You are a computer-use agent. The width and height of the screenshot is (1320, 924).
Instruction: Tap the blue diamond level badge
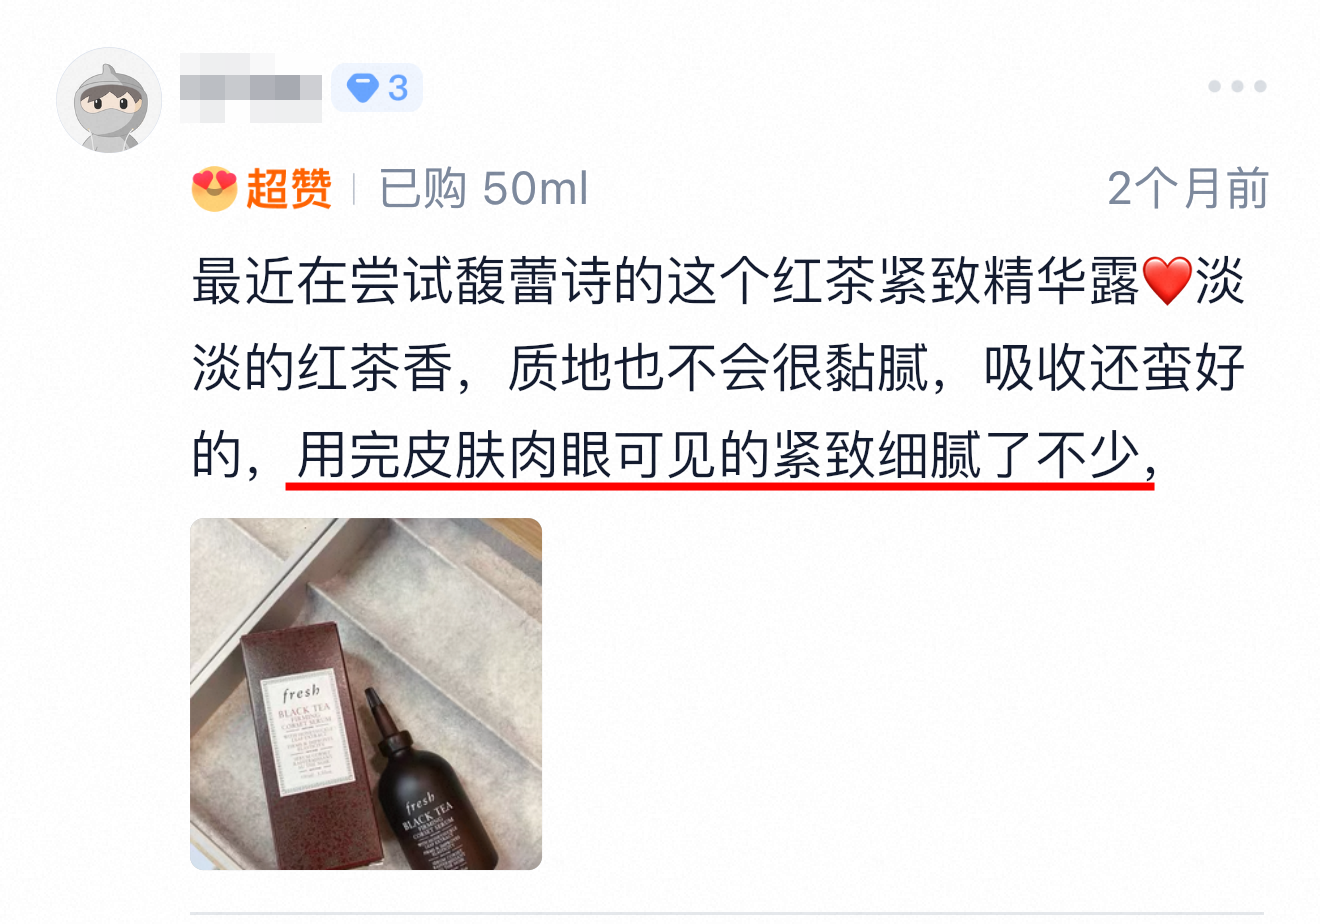click(377, 88)
